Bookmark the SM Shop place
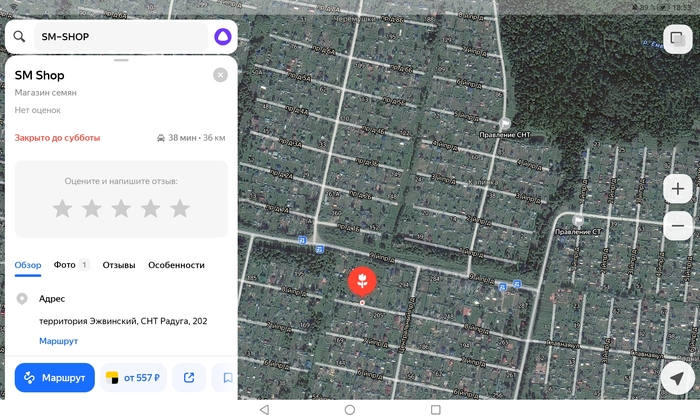The image size is (700, 420). click(227, 378)
